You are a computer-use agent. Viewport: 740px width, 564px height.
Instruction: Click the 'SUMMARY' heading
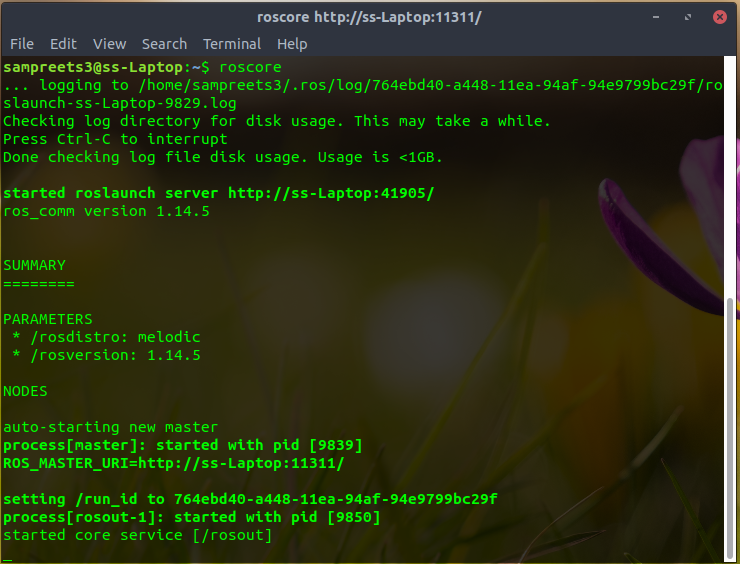click(x=34, y=265)
